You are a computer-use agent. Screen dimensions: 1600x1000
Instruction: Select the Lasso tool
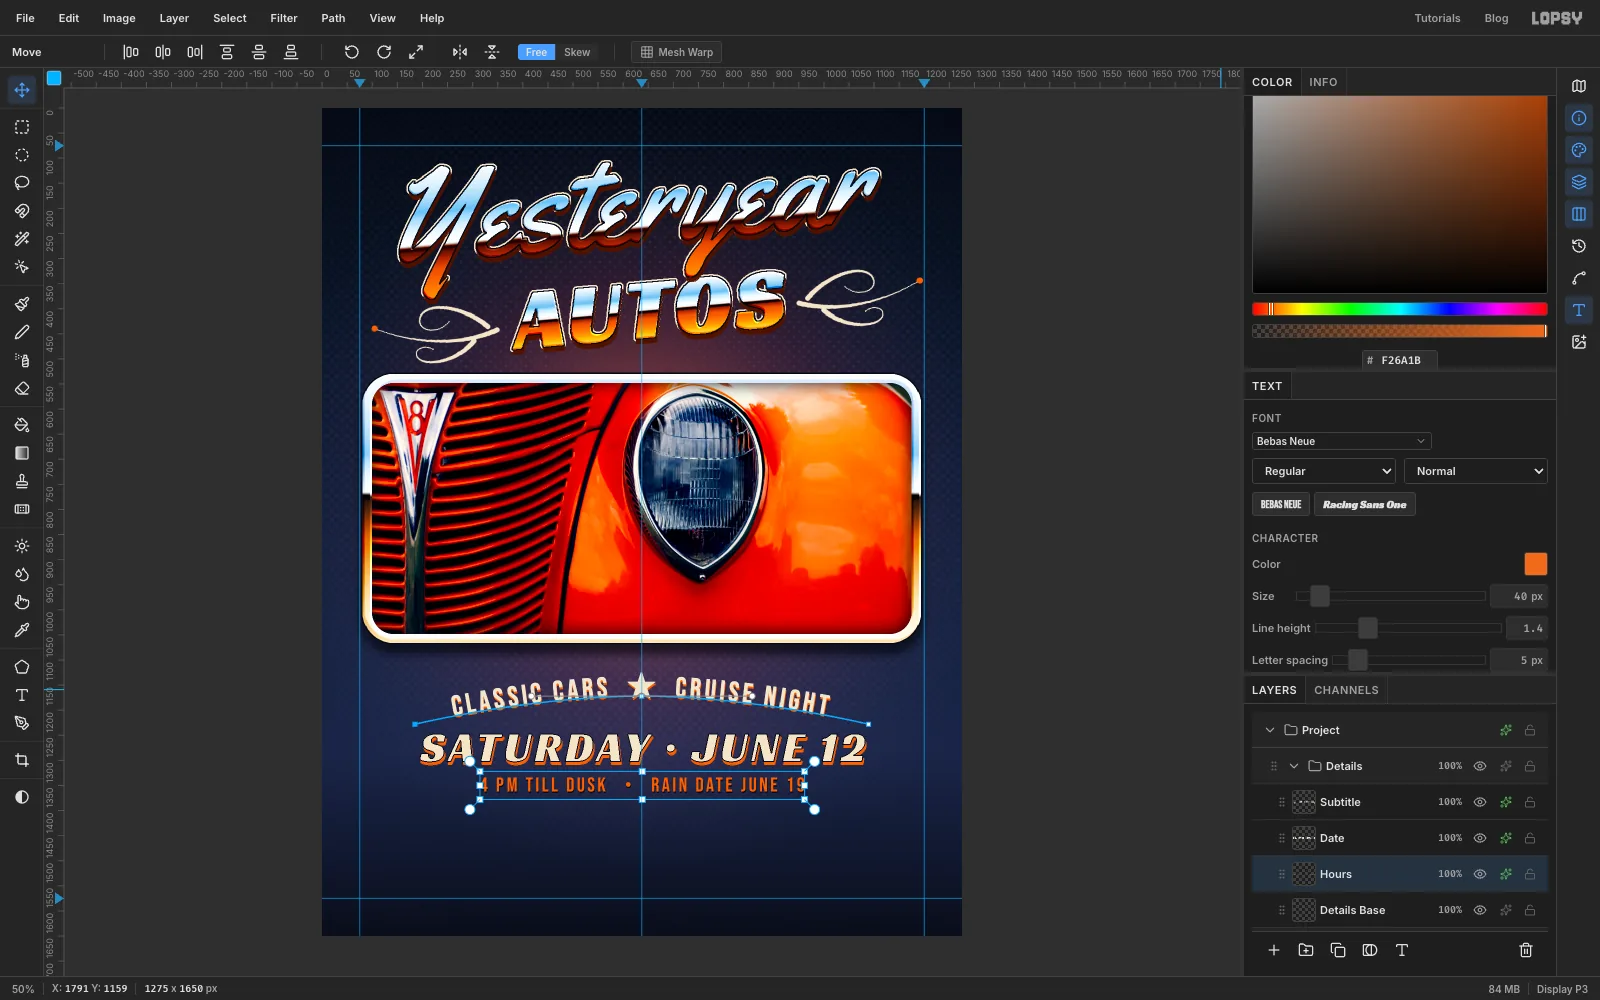coord(22,183)
